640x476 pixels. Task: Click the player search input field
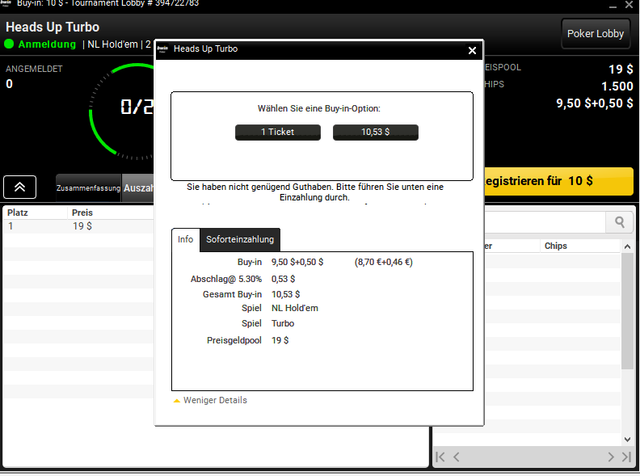coord(545,222)
